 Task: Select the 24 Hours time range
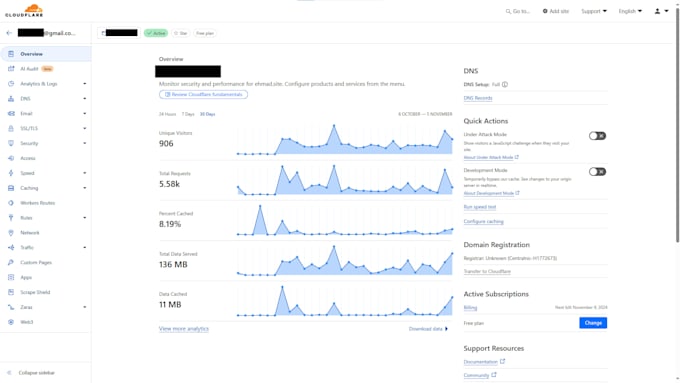(x=167, y=114)
